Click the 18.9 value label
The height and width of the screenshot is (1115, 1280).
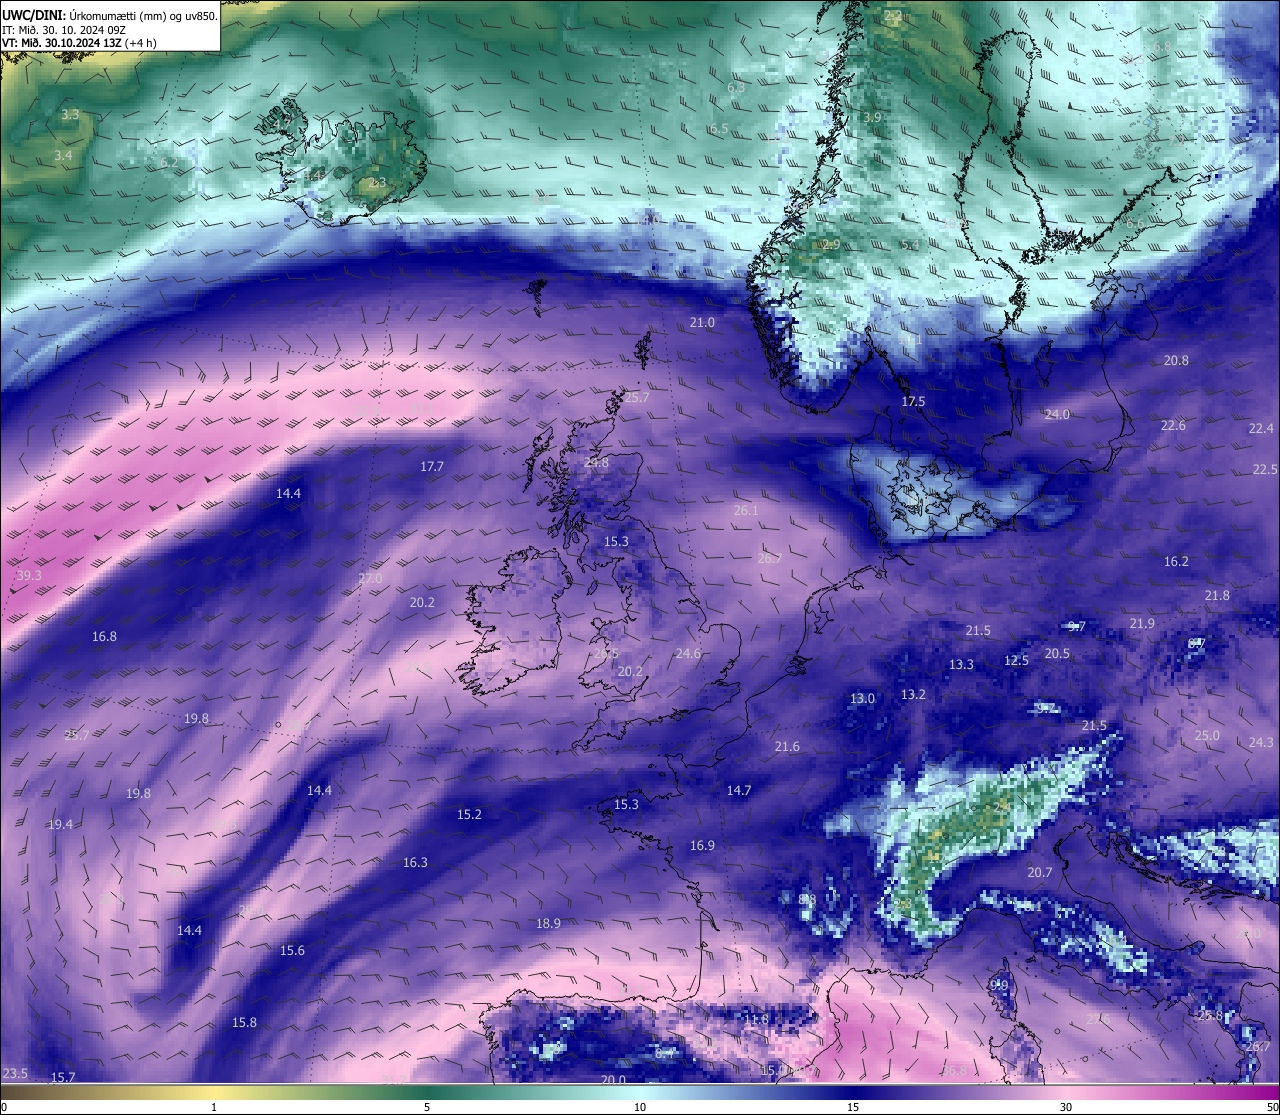548,923
